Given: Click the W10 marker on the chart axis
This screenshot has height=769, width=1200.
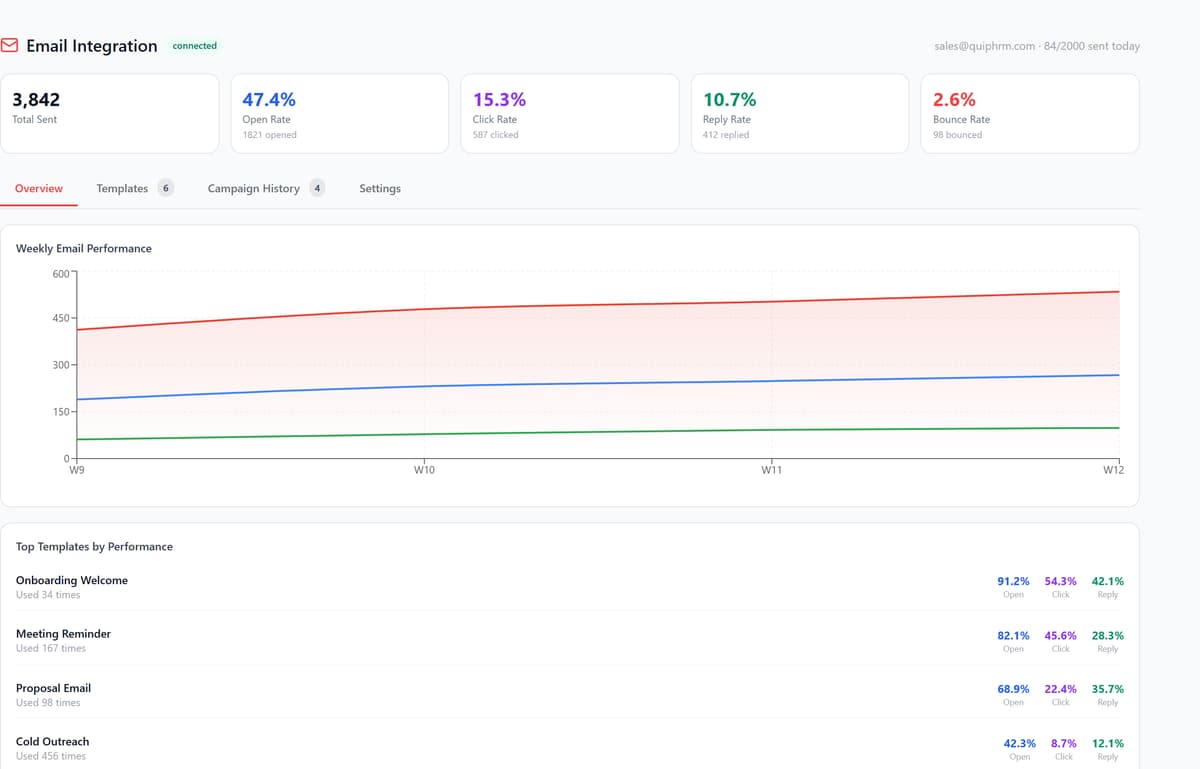Looking at the screenshot, I should [x=423, y=470].
